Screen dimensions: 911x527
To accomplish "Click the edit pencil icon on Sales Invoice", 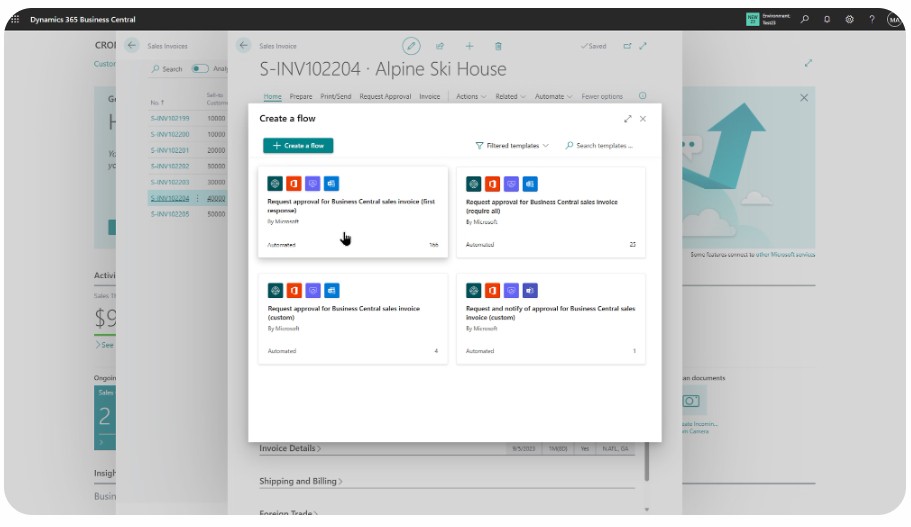I will point(411,46).
